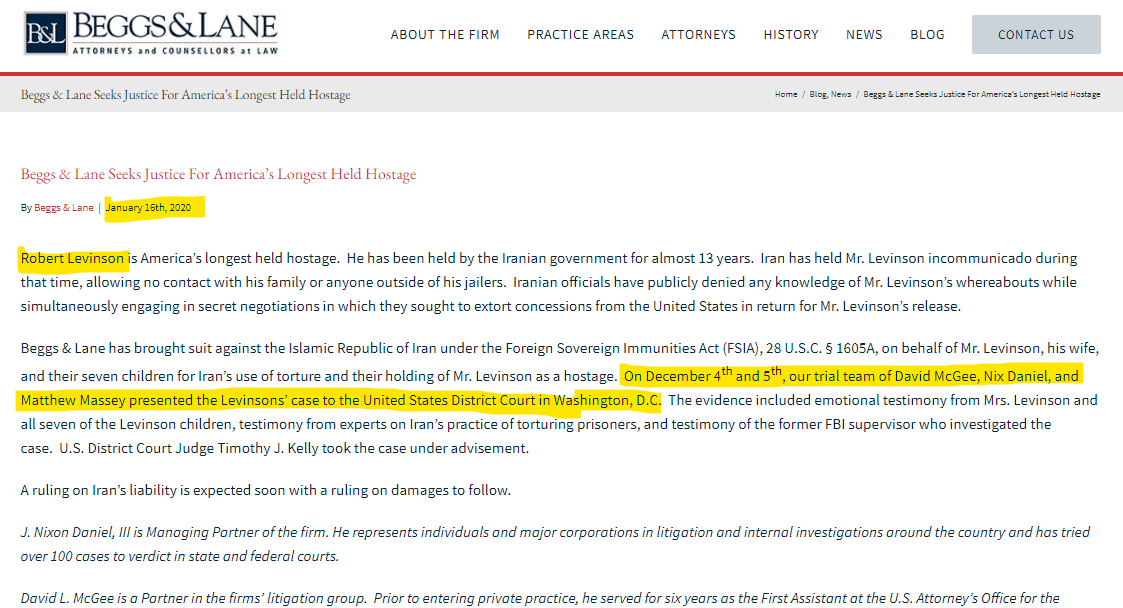Open the News breadcrumb link
The height and width of the screenshot is (608, 1123).
841,94
